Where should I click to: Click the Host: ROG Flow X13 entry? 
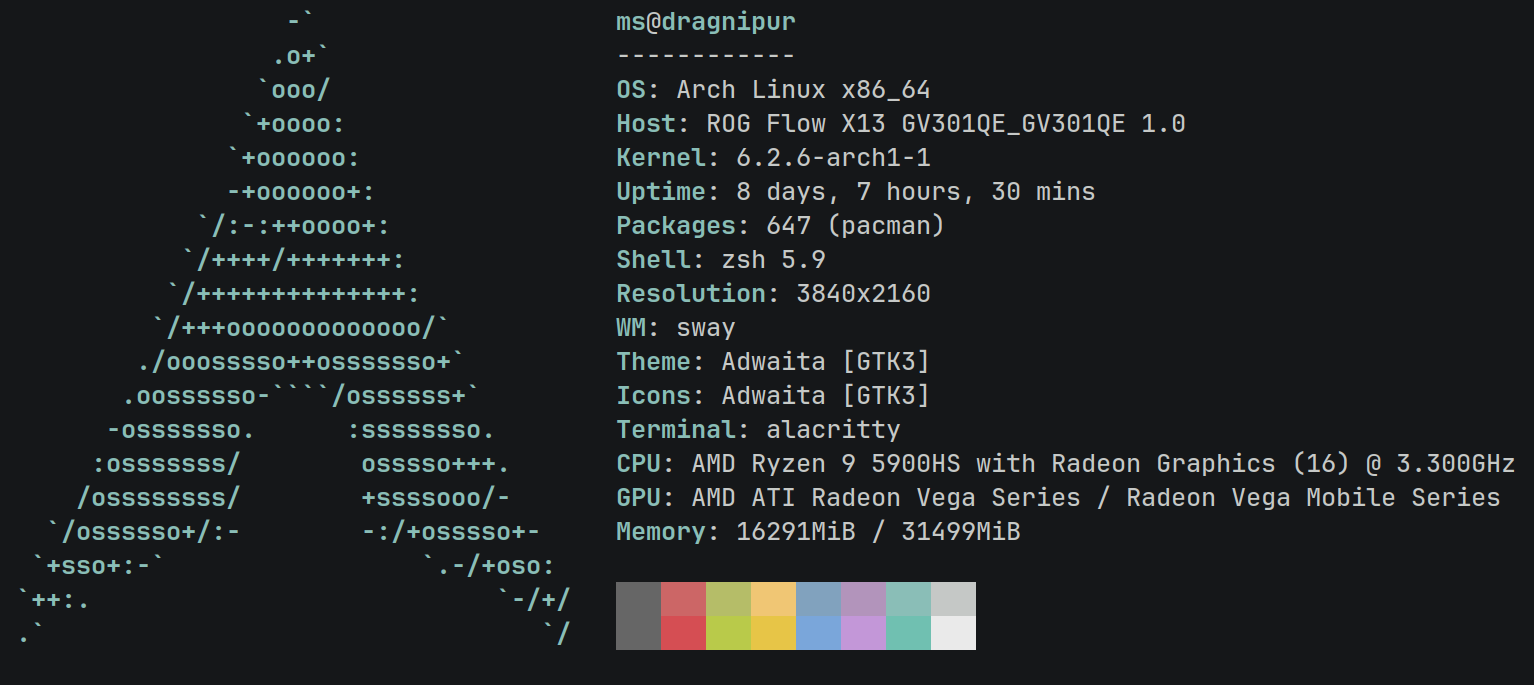click(900, 123)
